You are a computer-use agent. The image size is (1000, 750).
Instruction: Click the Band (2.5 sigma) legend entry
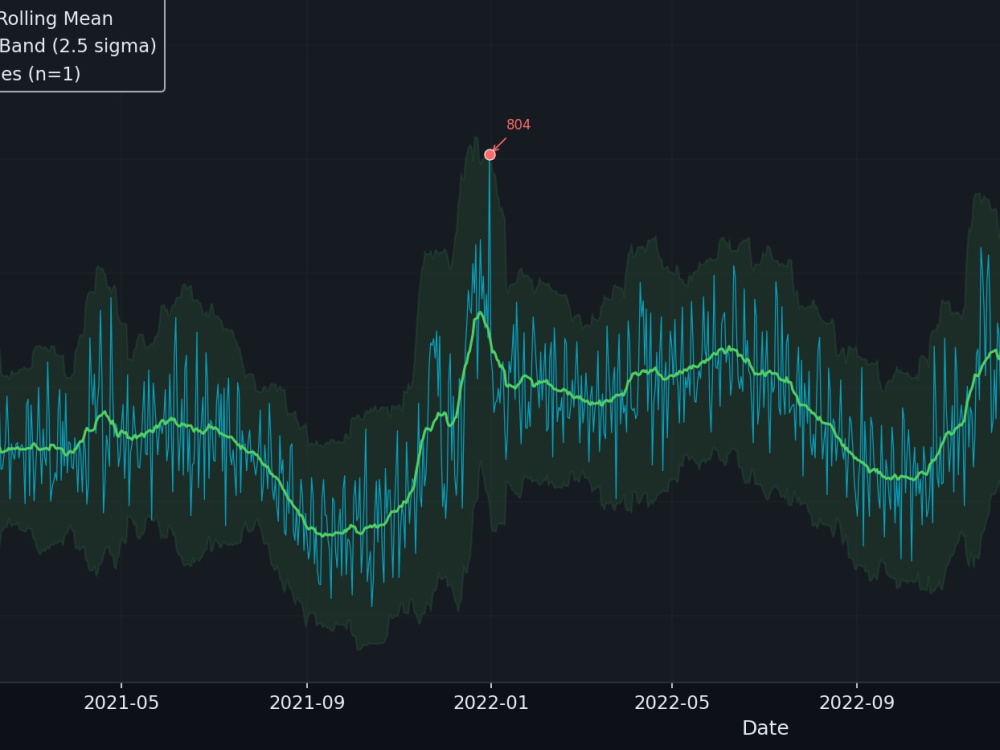pyautogui.click(x=78, y=46)
